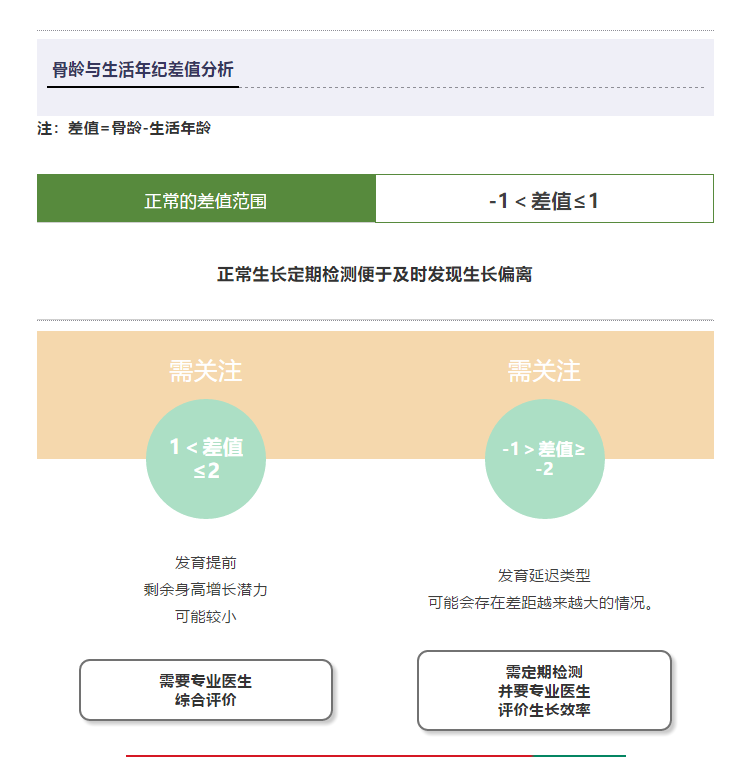Click the 可能较小 text line
This screenshot has width=754, height=775.
tap(206, 616)
